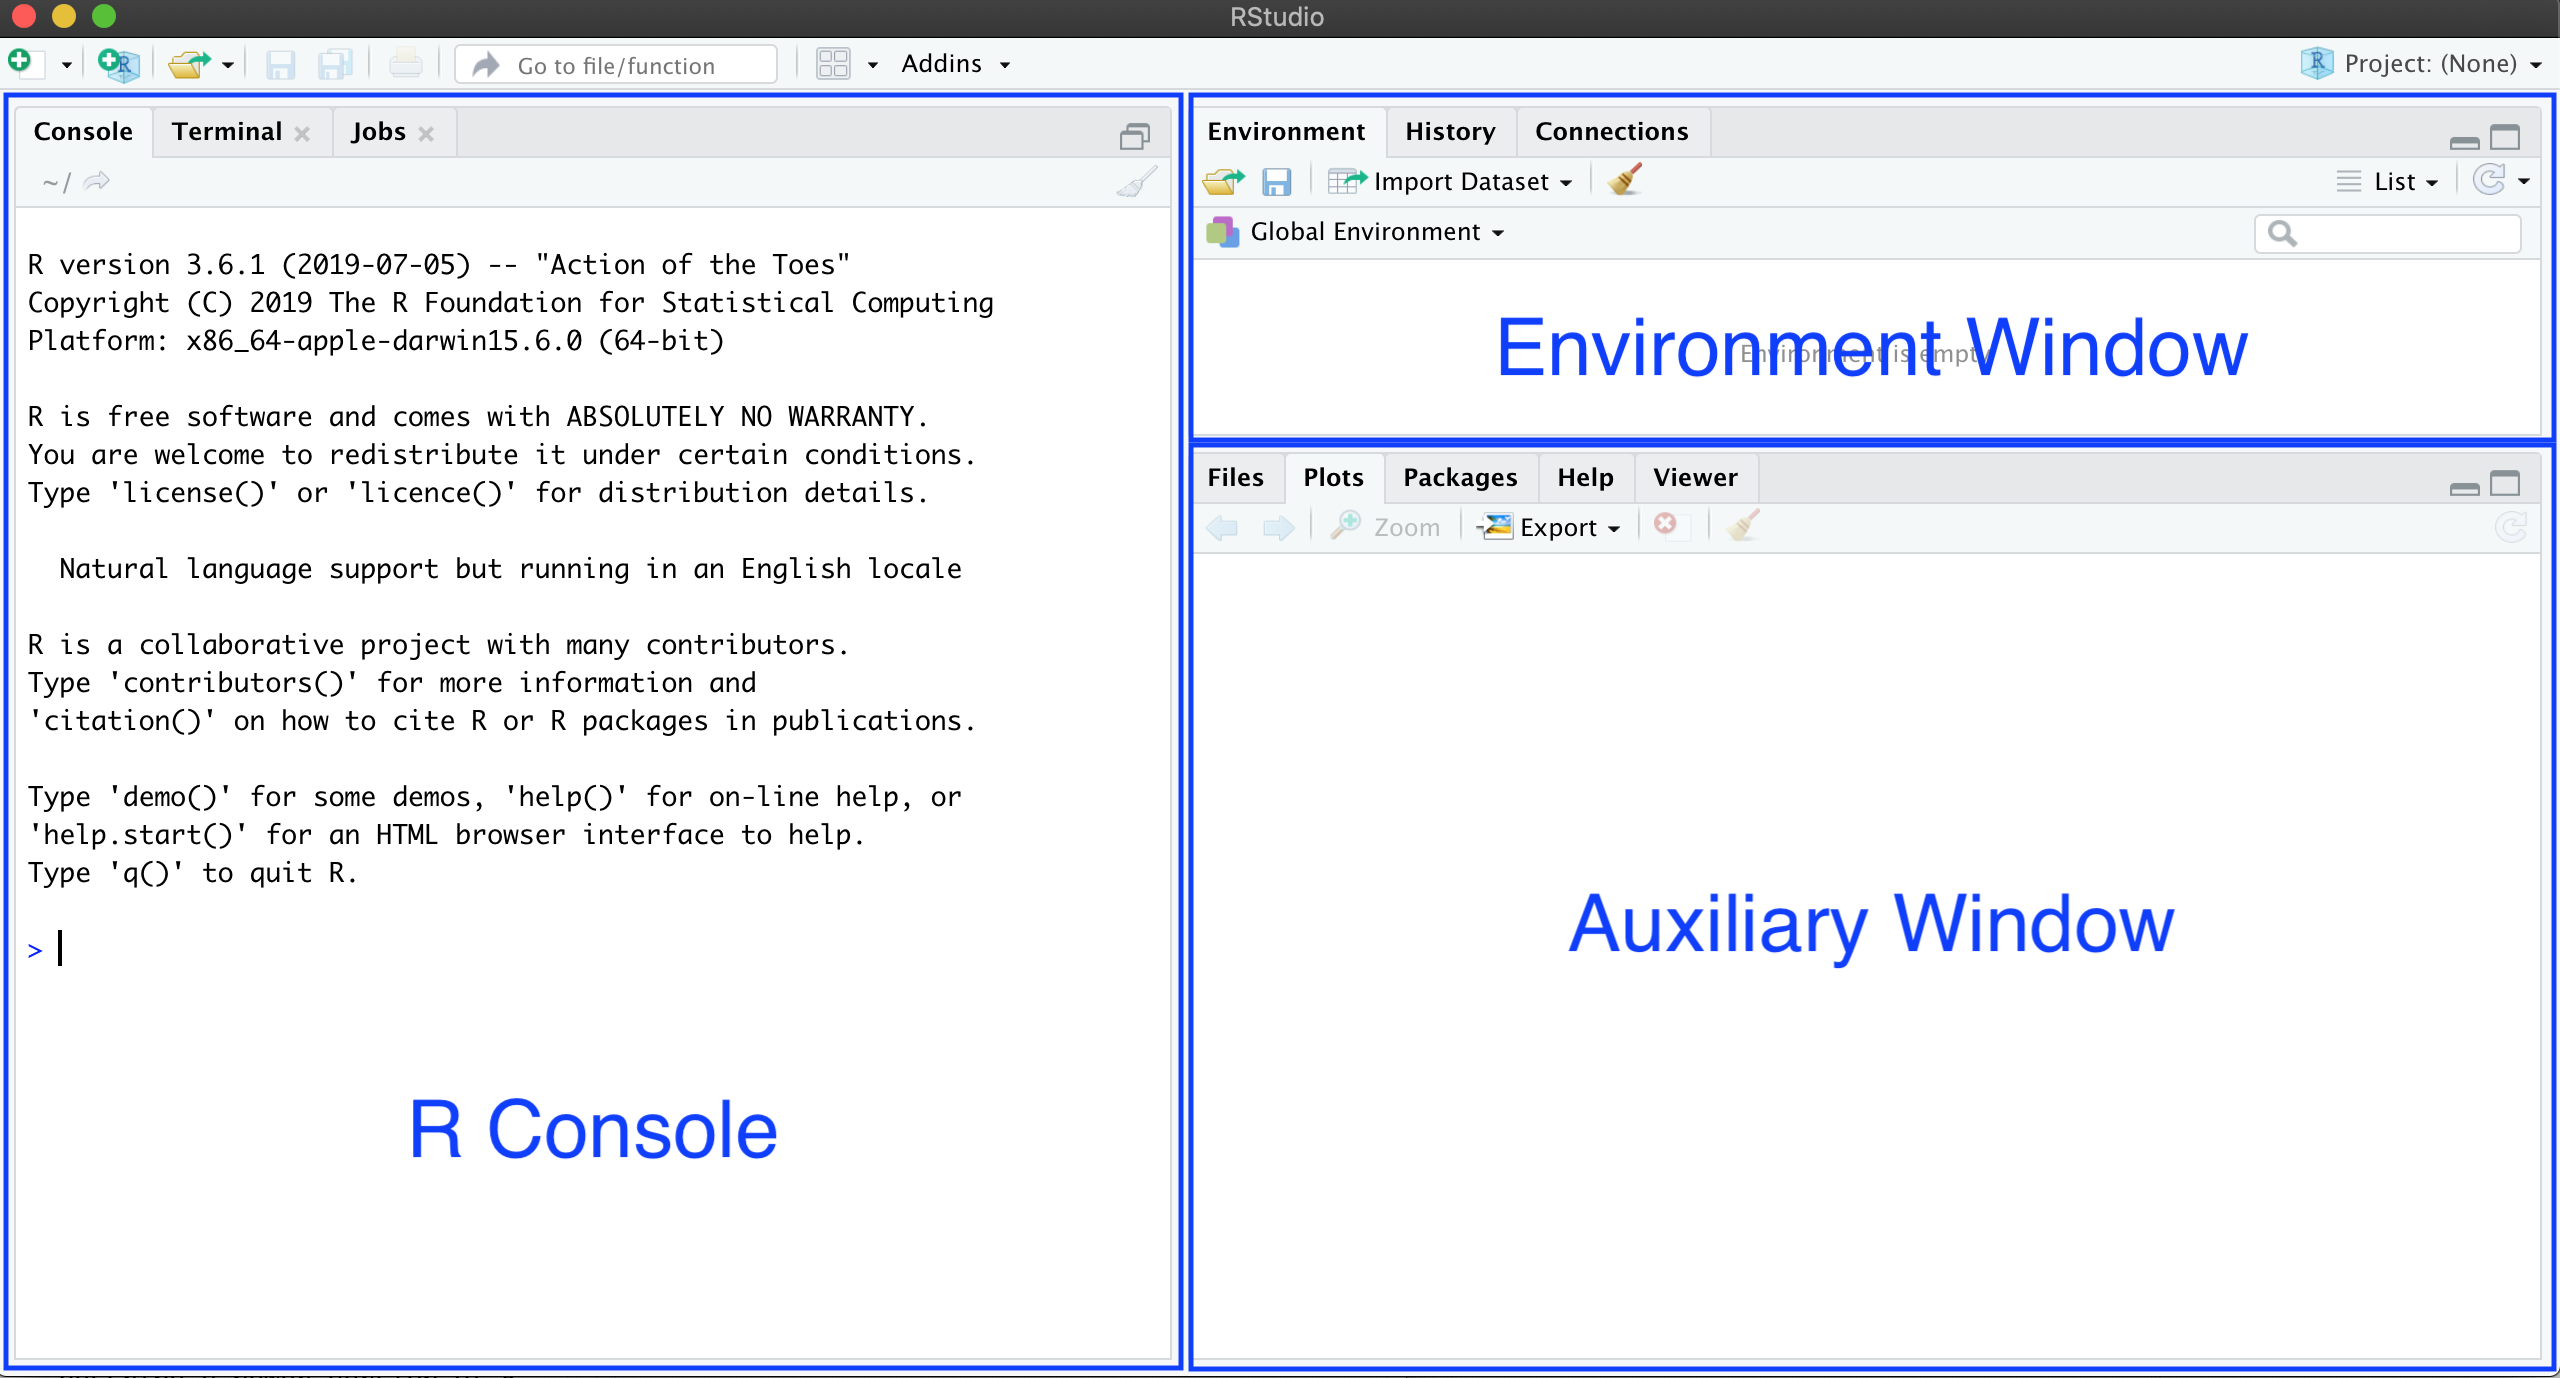Screen dimensions: 2560x1378
Task: Open refresh options dropdown arrow in Environment
Action: point(2524,182)
